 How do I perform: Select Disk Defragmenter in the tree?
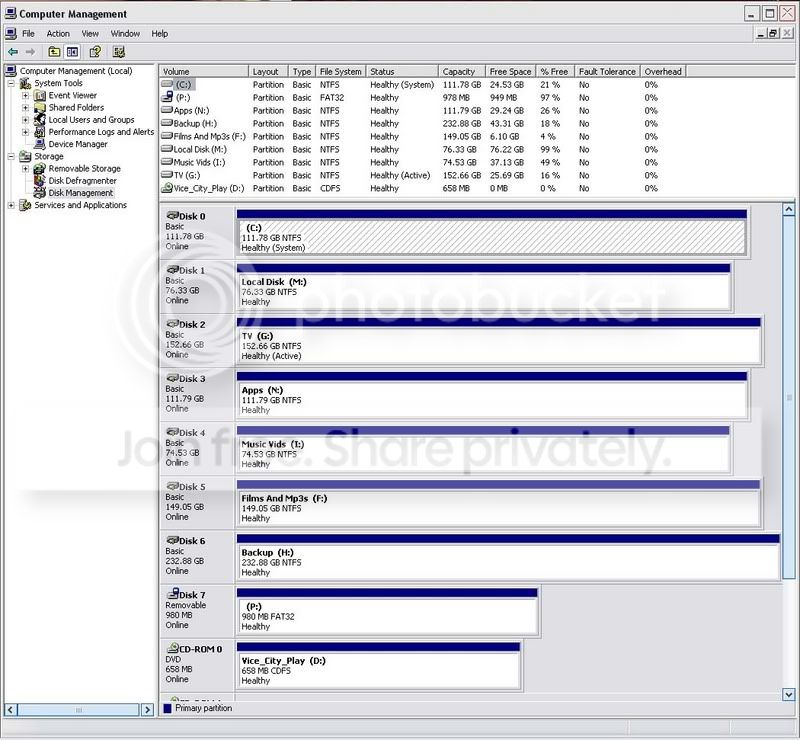[x=82, y=181]
